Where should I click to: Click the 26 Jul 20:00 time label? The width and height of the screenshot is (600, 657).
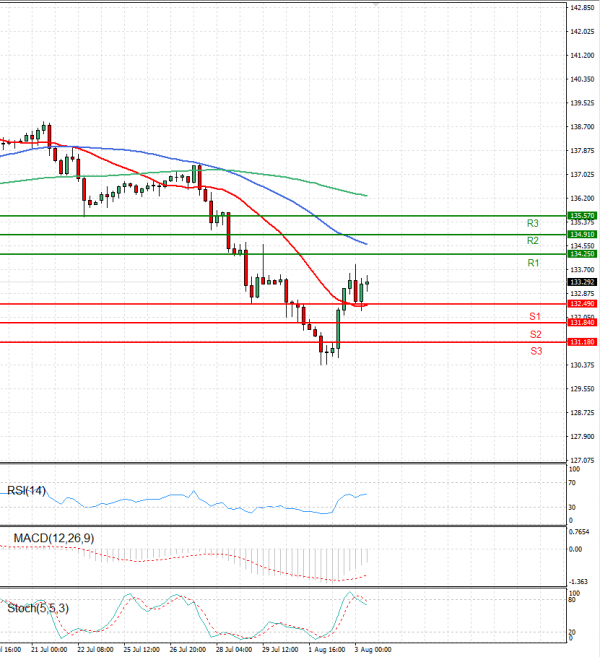[x=188, y=649]
